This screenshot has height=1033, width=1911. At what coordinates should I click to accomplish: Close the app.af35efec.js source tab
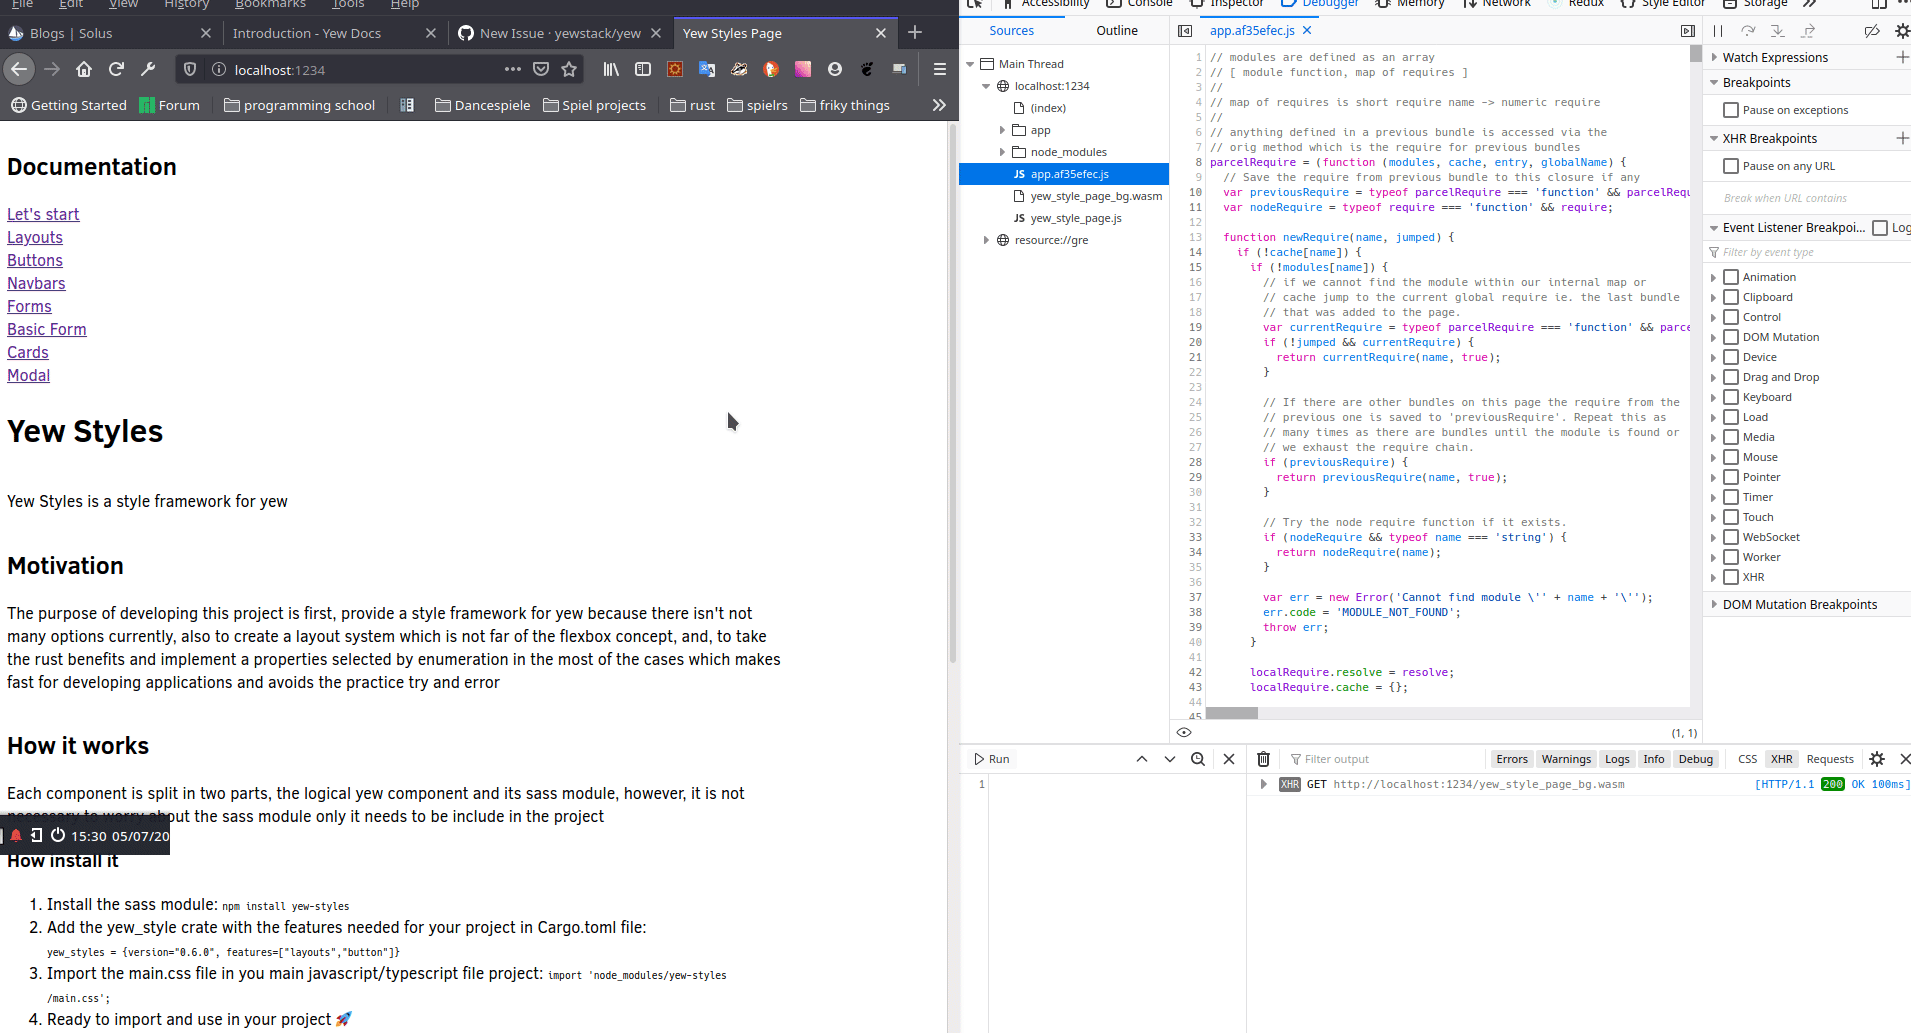point(1307,31)
